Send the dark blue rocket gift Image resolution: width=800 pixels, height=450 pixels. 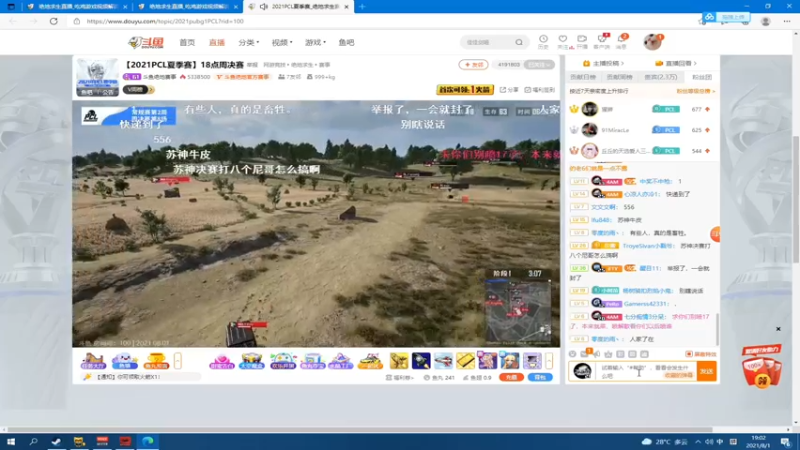click(x=421, y=361)
